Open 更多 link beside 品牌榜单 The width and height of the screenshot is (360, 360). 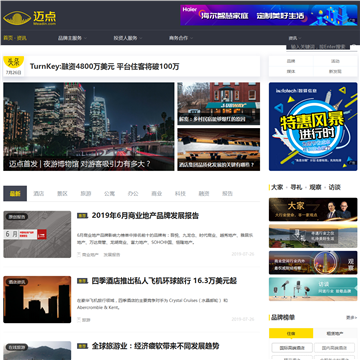tap(351, 318)
